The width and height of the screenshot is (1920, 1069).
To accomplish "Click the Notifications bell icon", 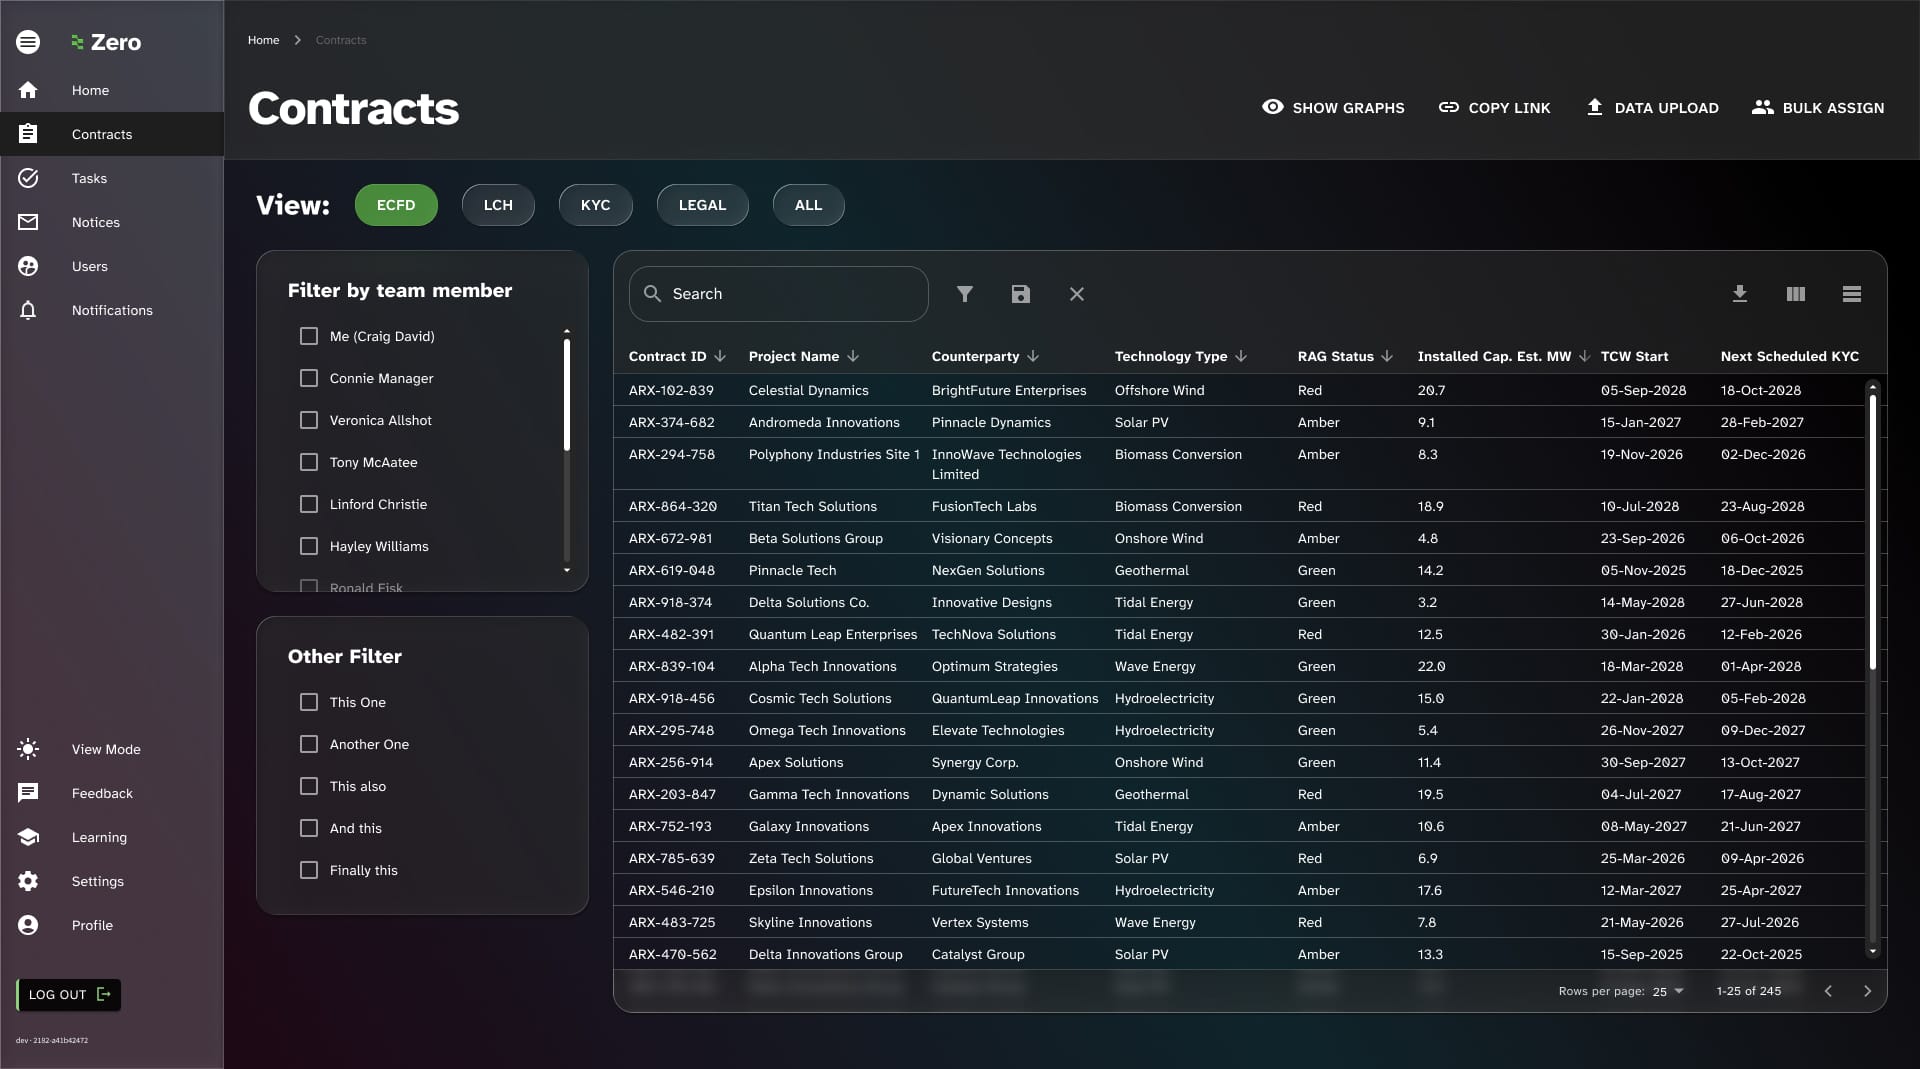I will 28,310.
